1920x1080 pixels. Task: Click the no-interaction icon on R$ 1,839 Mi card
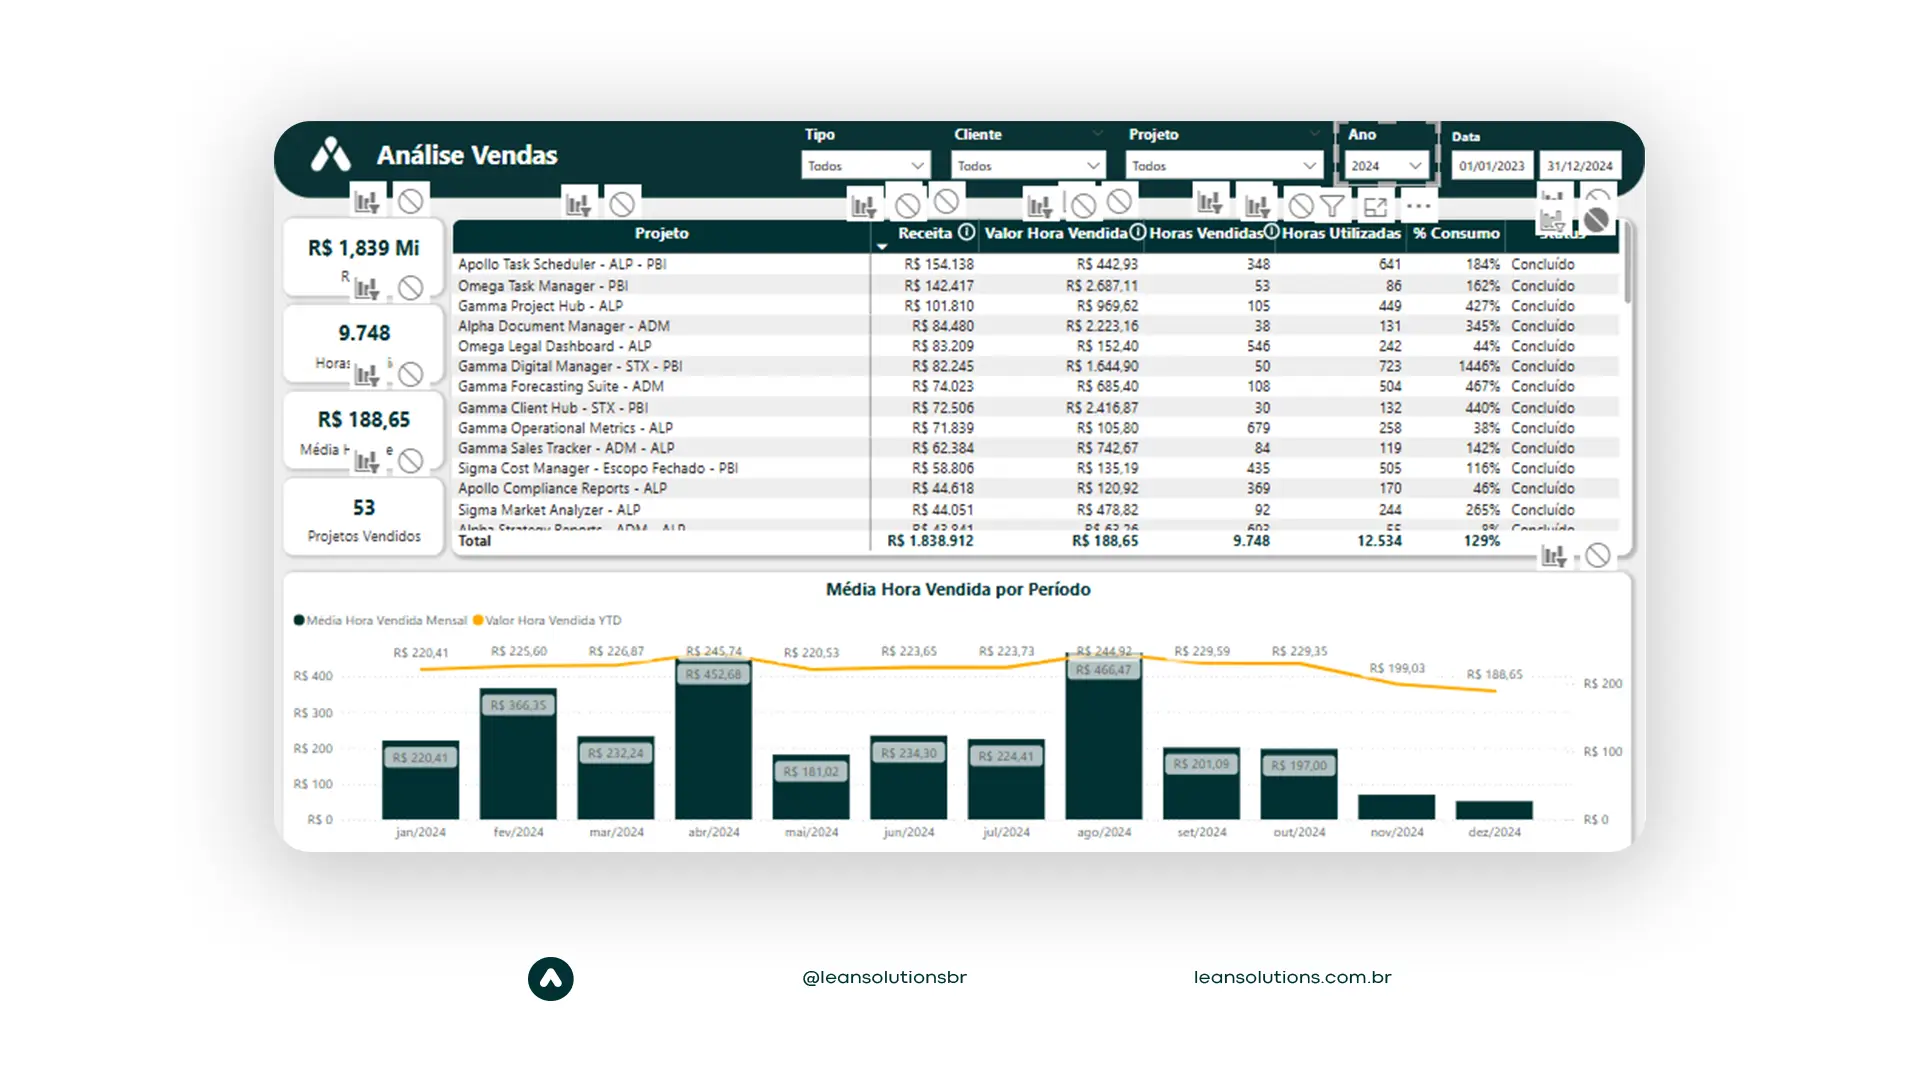coord(410,288)
